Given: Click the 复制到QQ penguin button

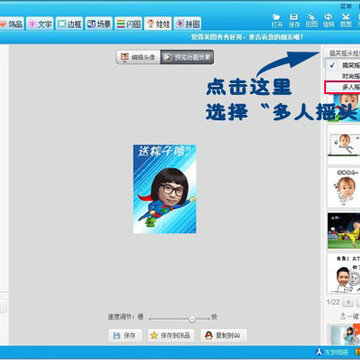Looking at the screenshot, I should point(224,335).
